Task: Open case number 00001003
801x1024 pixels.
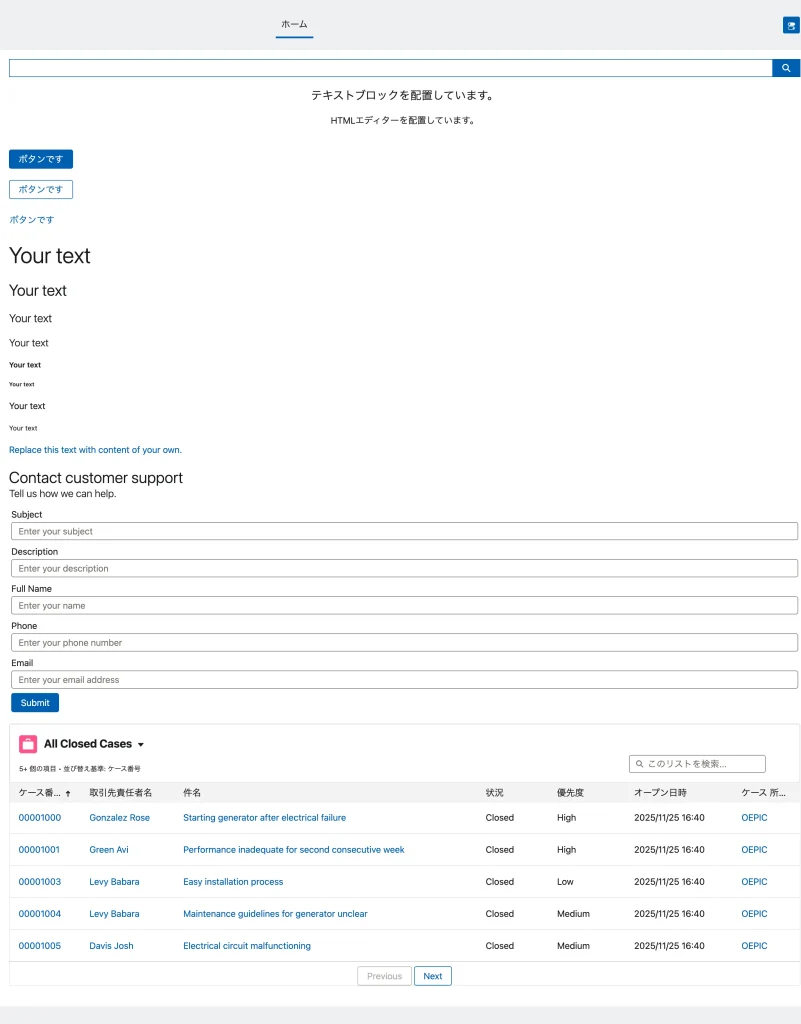Action: [x=40, y=882]
